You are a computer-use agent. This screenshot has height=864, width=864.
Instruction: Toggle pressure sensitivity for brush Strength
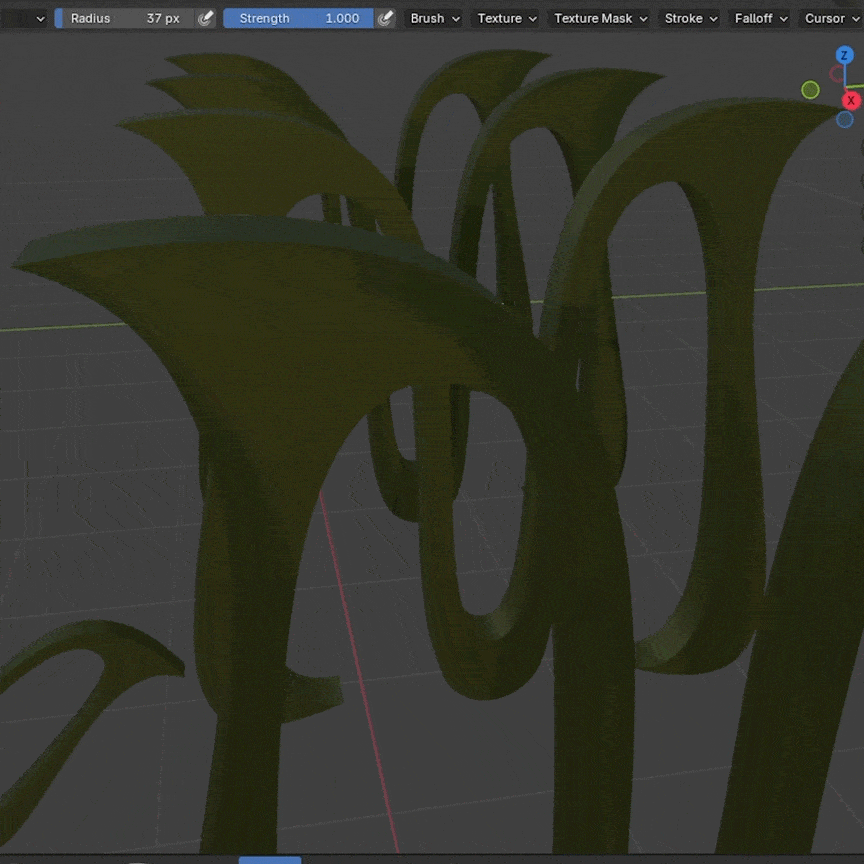coord(385,18)
